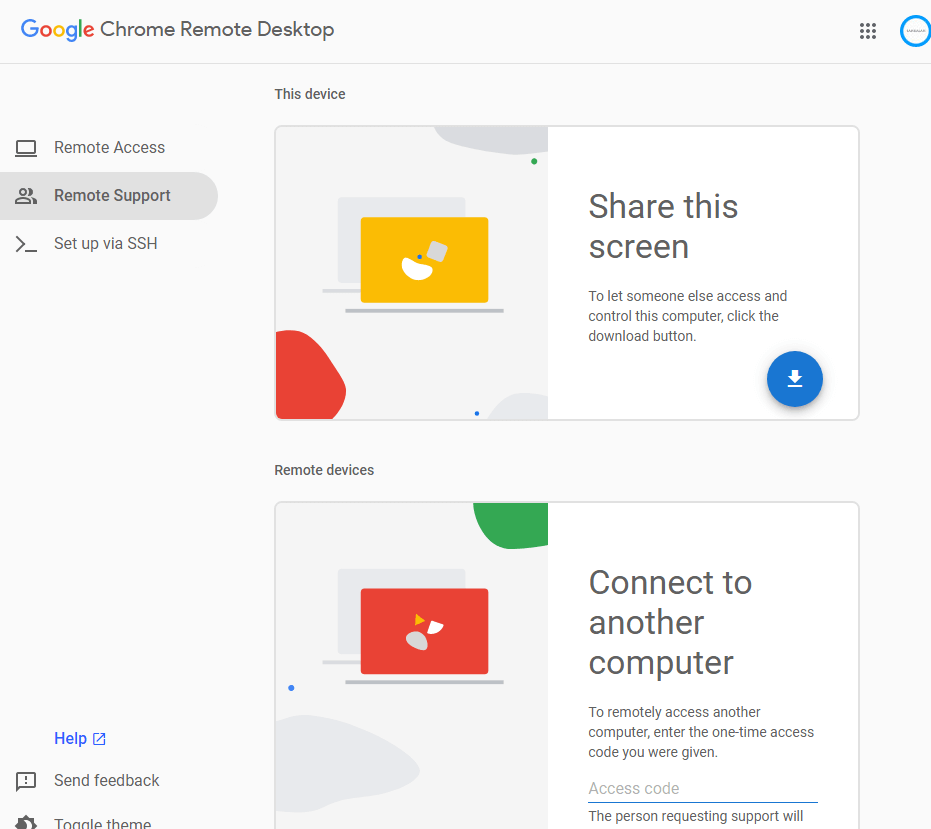
Task: Click the Google logo in the header
Action: [58, 29]
